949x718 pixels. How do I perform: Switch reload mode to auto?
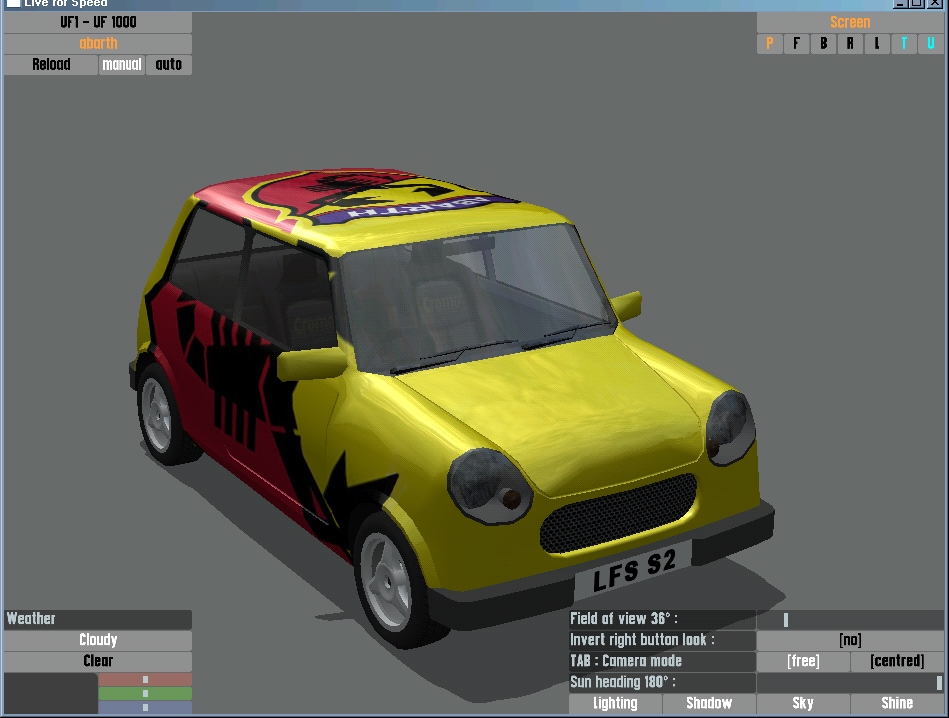coord(169,65)
